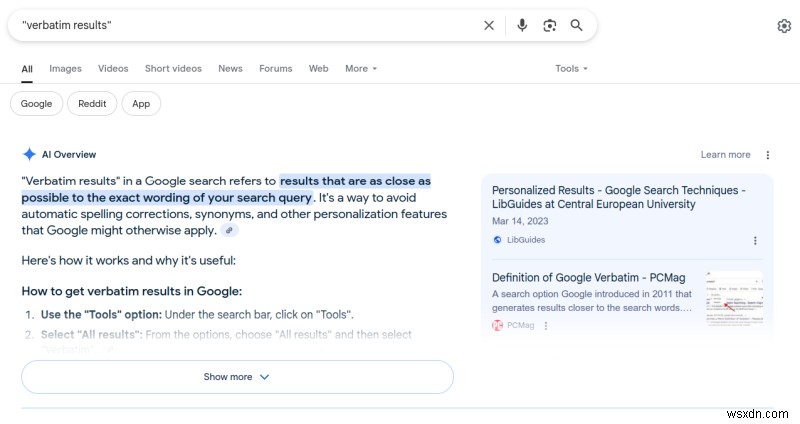Open Definition of Google Verbatim PCMag link
Image resolution: width=800 pixels, height=424 pixels.
point(588,278)
